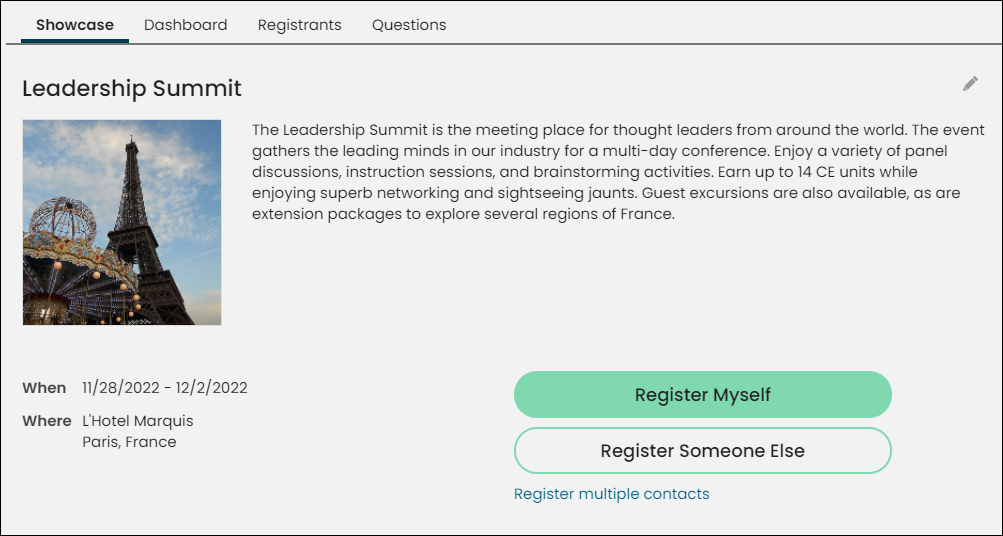This screenshot has width=1003, height=536.
Task: Click the pencil edit icon
Action: pyautogui.click(x=970, y=84)
